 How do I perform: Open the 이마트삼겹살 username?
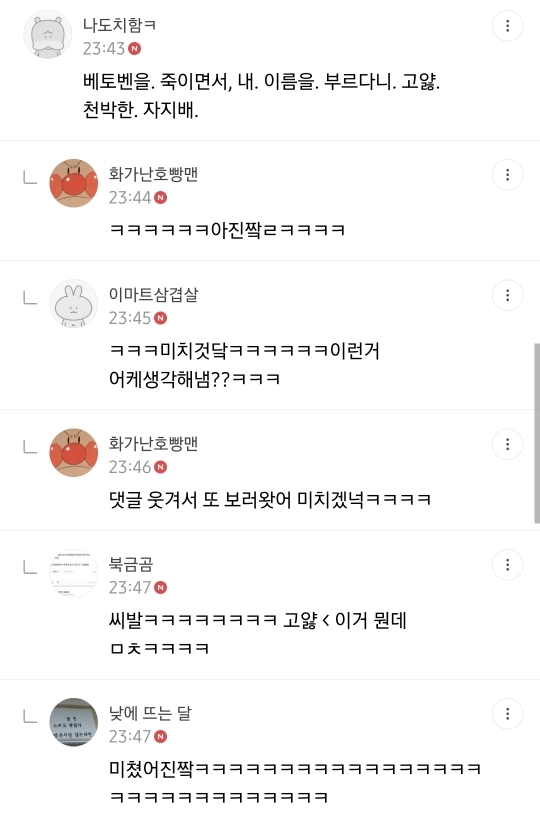point(153,294)
